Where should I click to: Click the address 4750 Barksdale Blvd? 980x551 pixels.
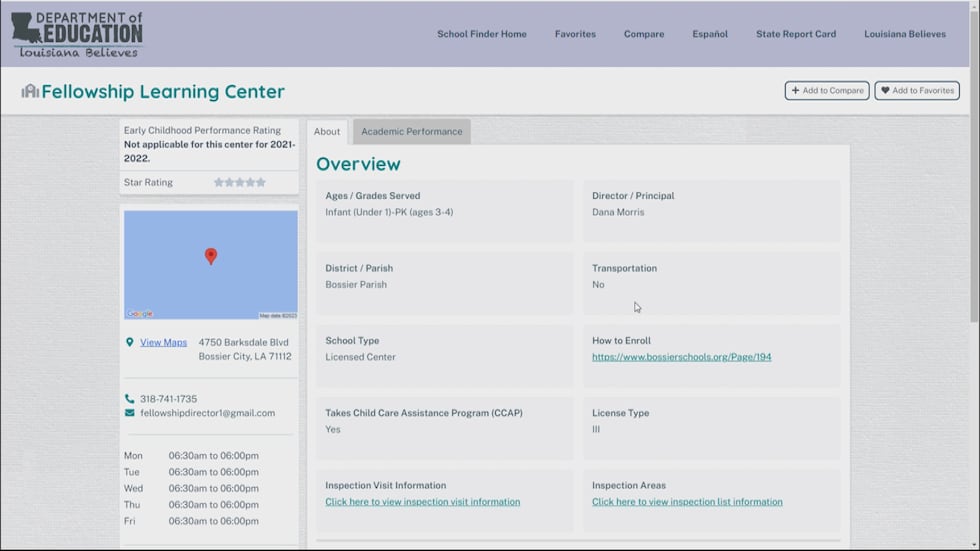tap(244, 342)
